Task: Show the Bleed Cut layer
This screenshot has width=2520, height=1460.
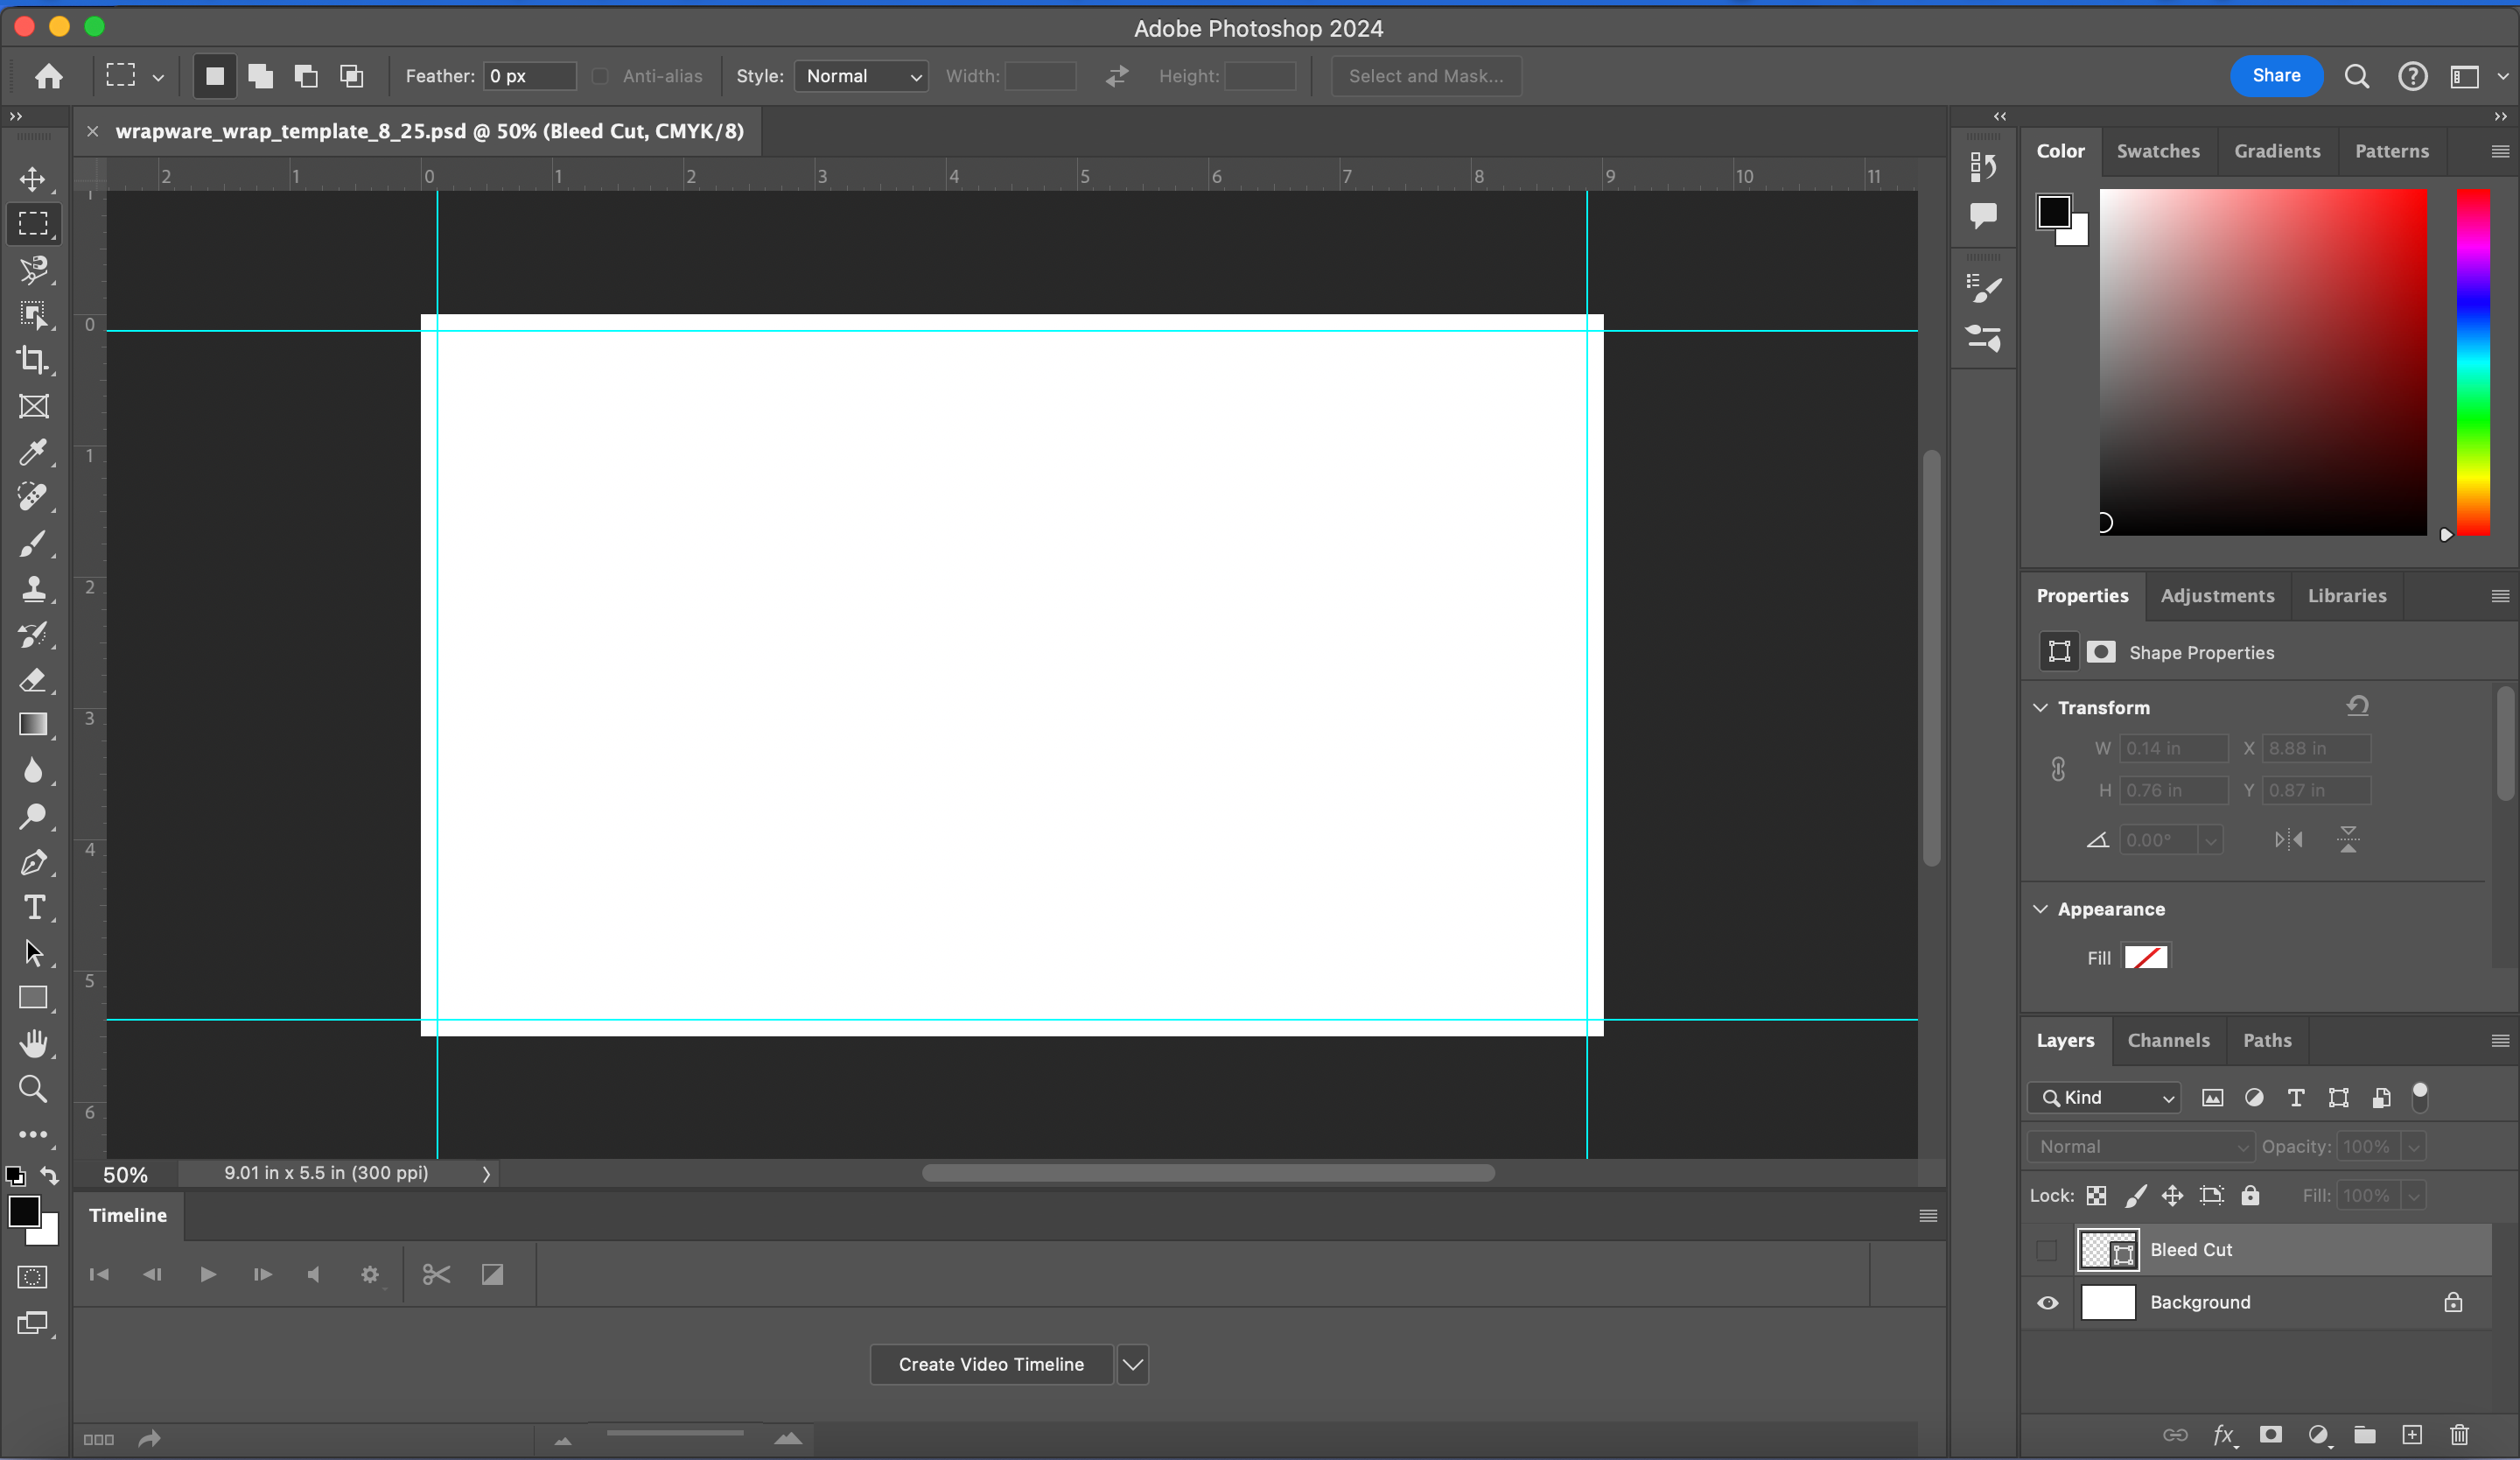Action: tap(2047, 1250)
